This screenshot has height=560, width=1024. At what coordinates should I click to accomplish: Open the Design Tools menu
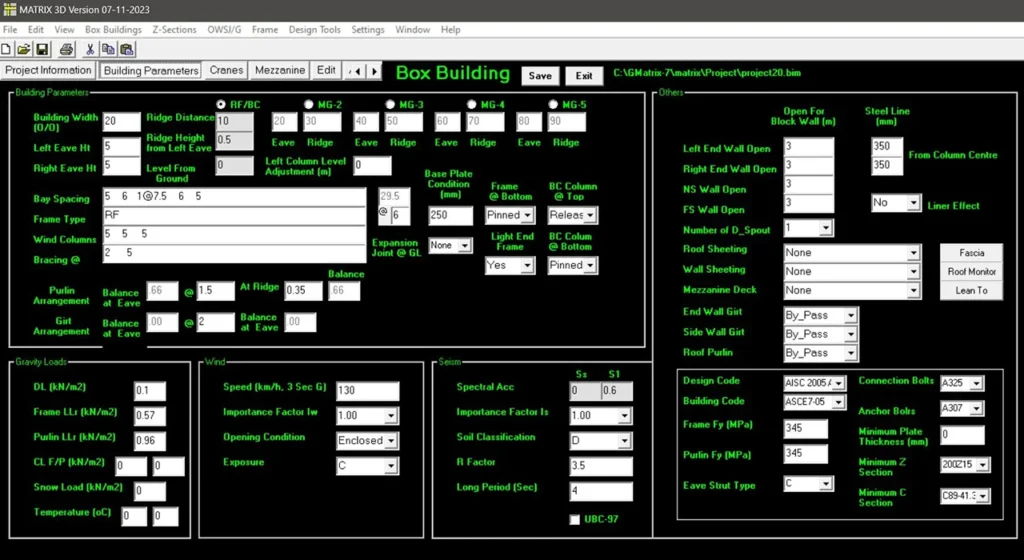click(x=315, y=30)
